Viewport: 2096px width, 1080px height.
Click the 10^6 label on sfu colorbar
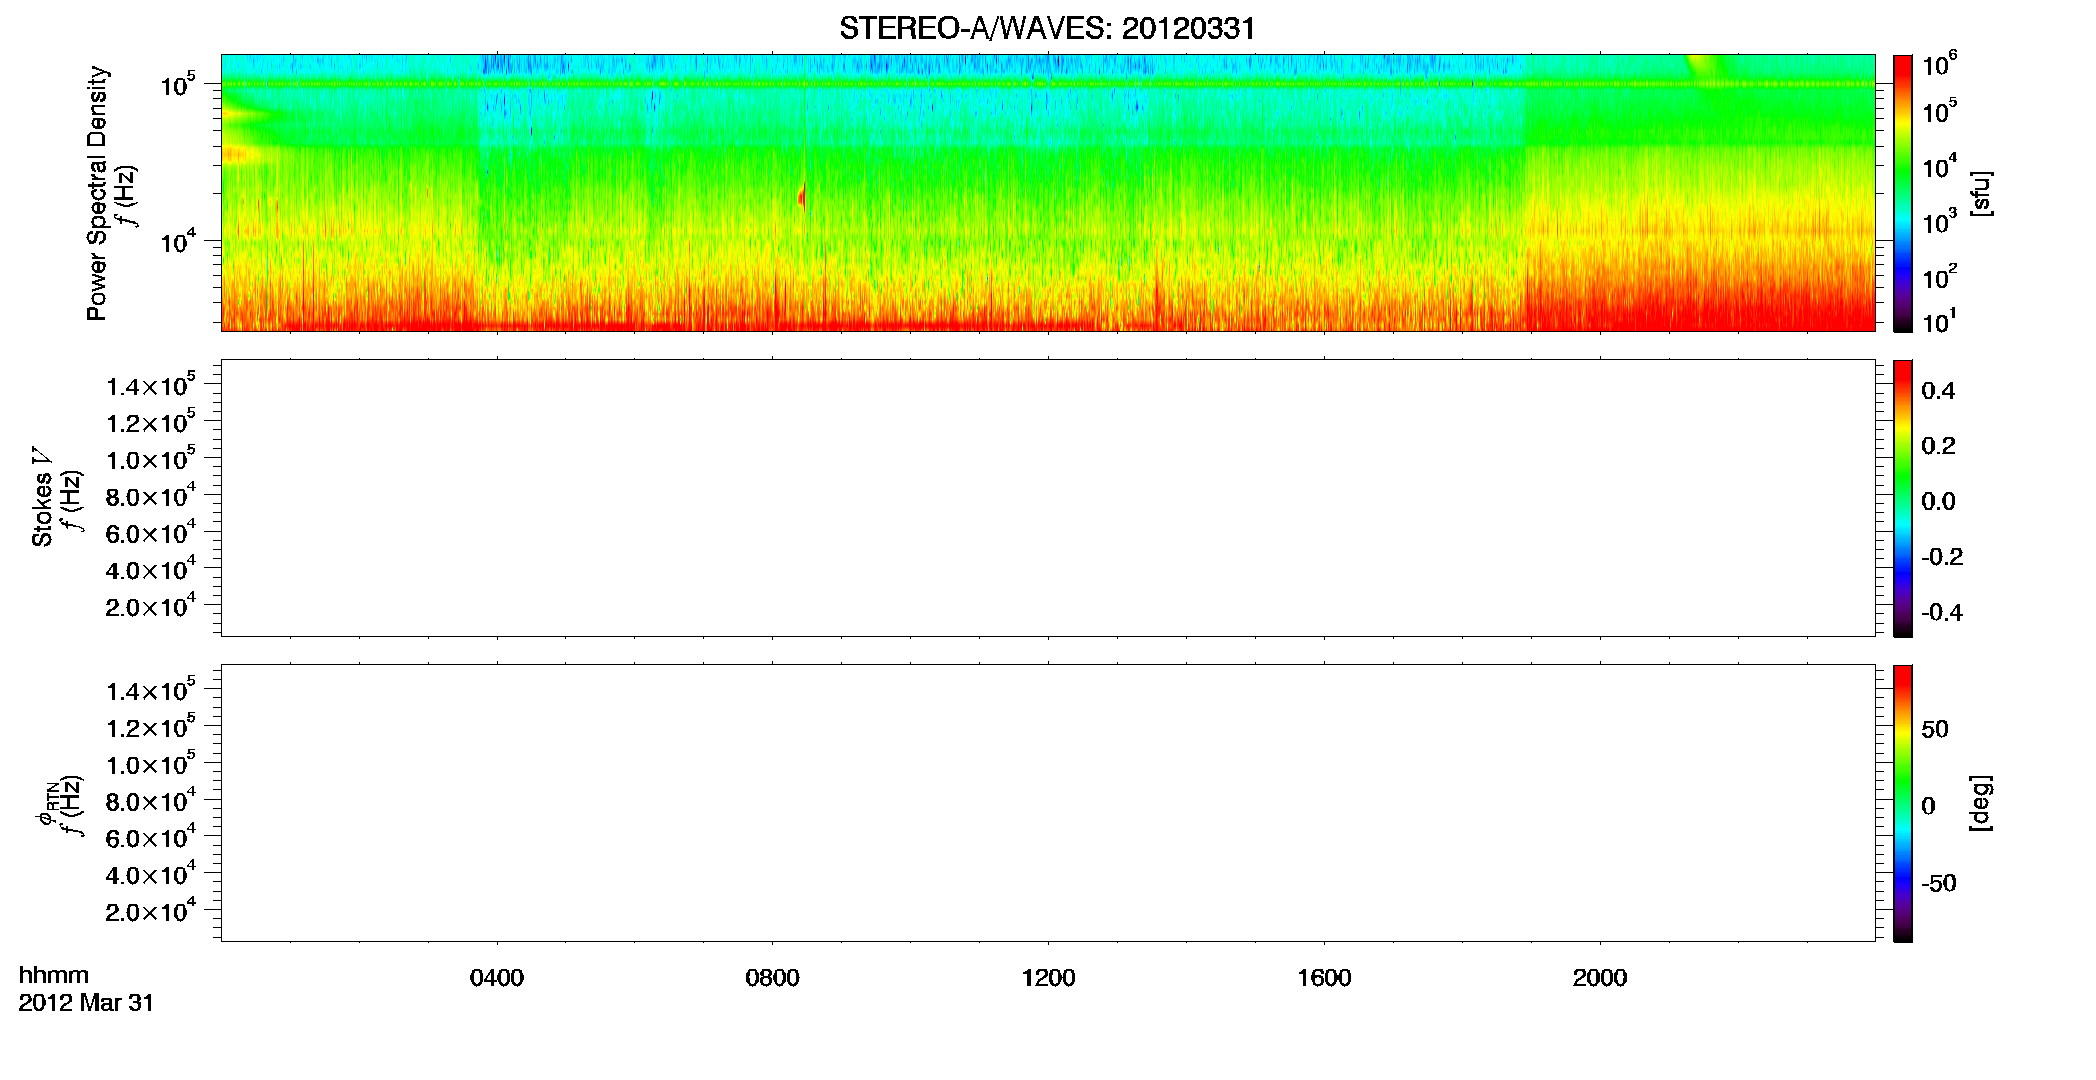(x=1940, y=65)
